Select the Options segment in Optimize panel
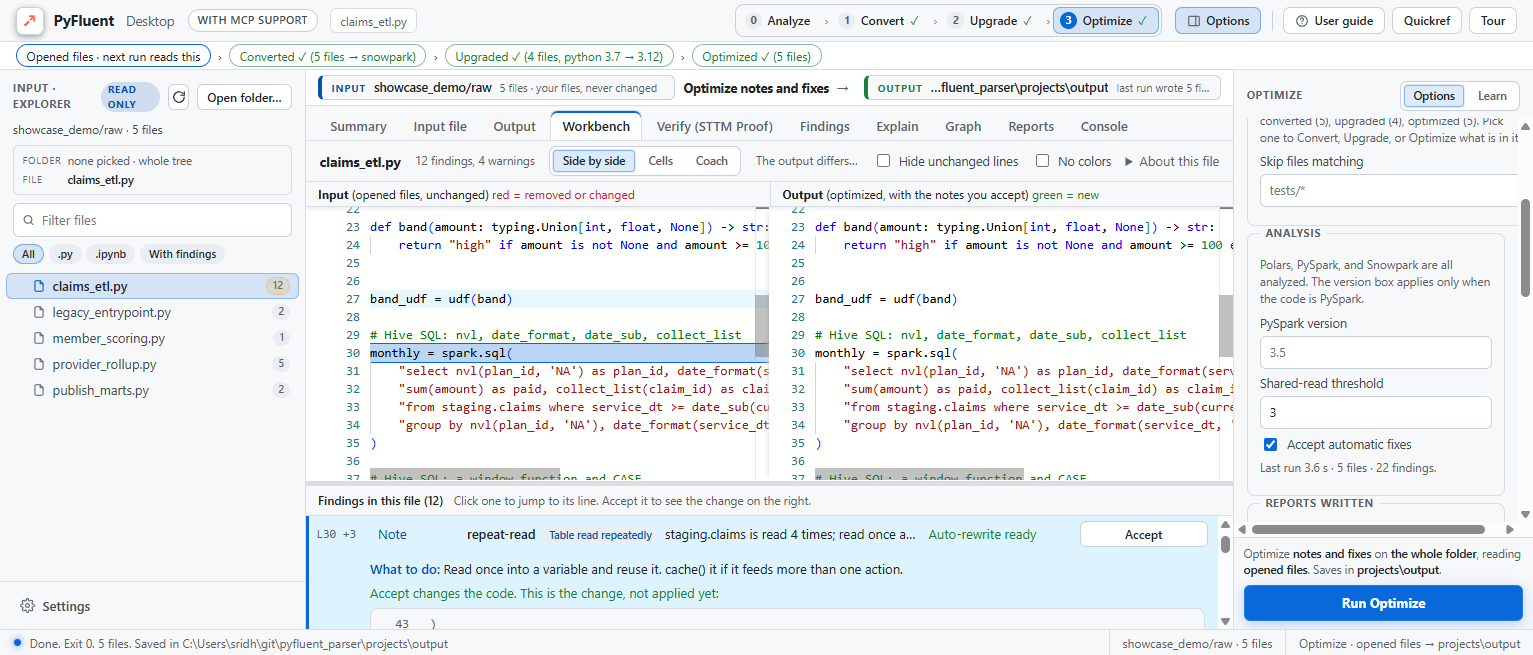 pyautogui.click(x=1434, y=96)
